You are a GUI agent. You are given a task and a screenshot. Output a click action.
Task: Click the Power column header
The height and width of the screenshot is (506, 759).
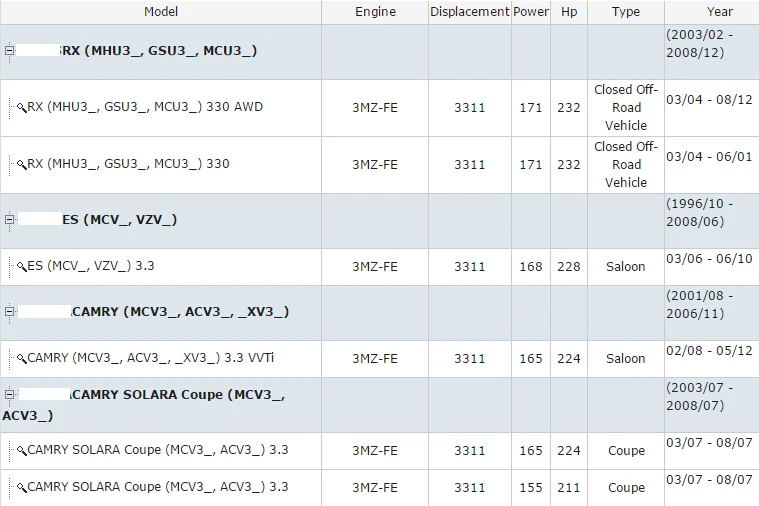pos(531,12)
